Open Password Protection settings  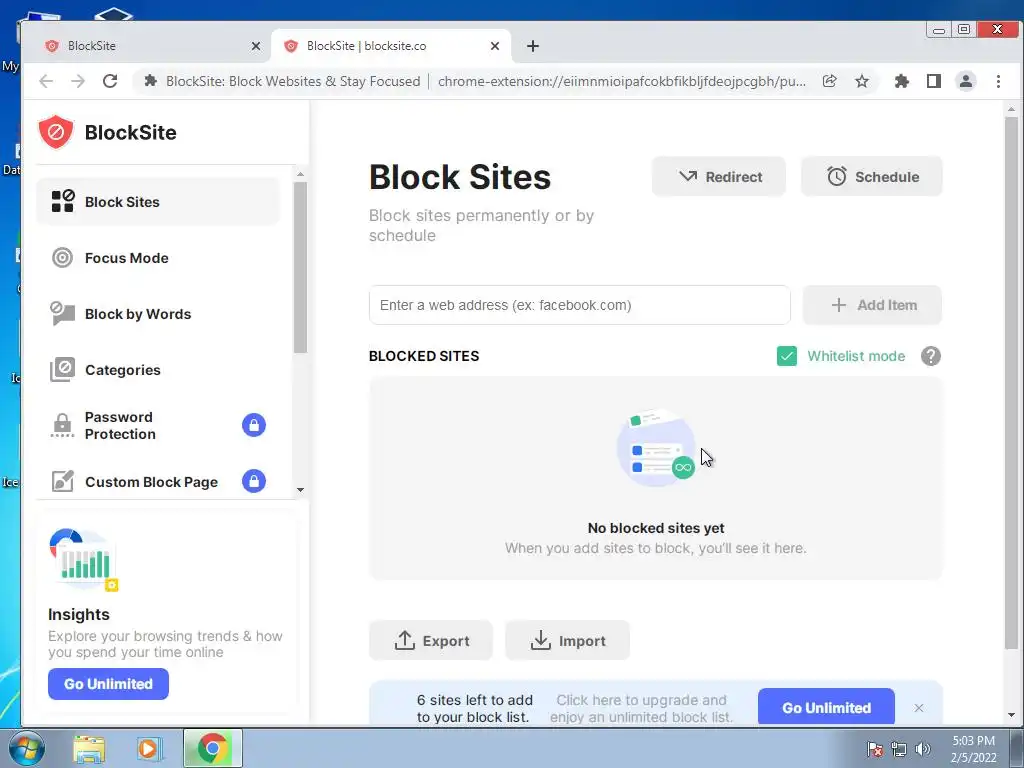pos(157,425)
